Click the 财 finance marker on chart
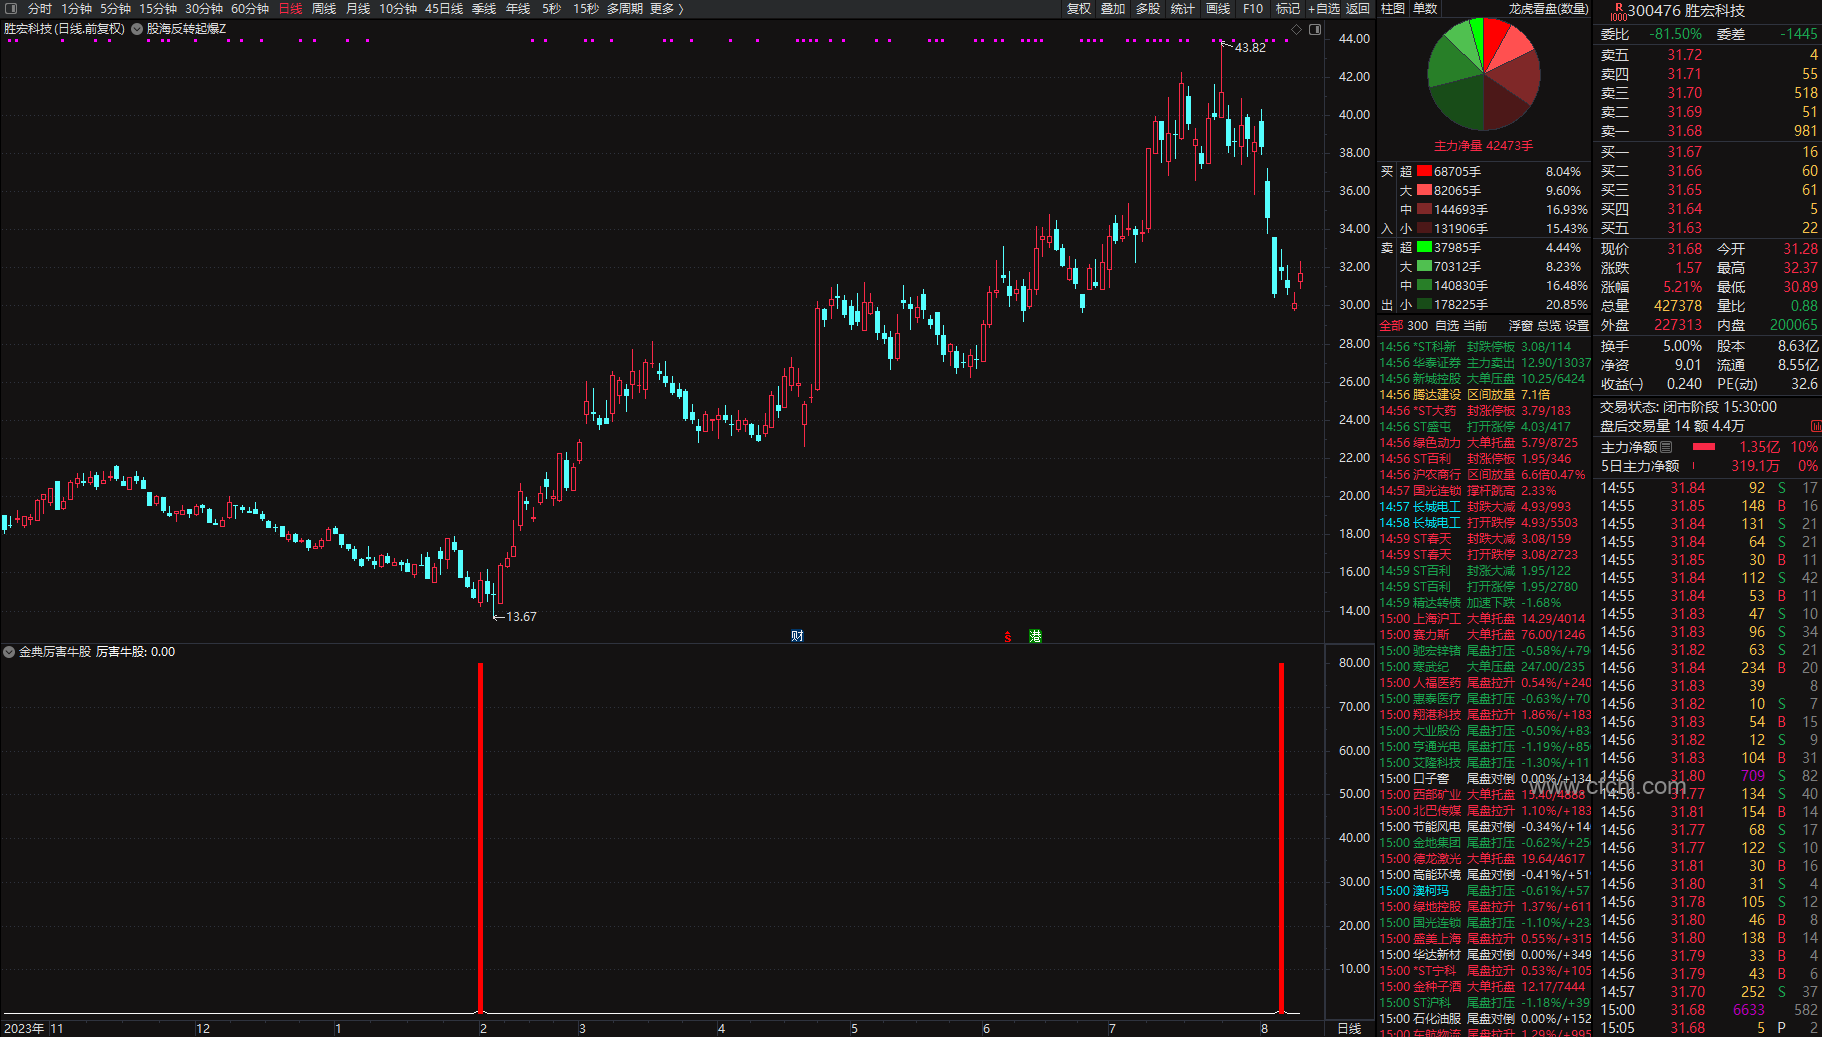Screen dimensions: 1822x1037 point(797,636)
